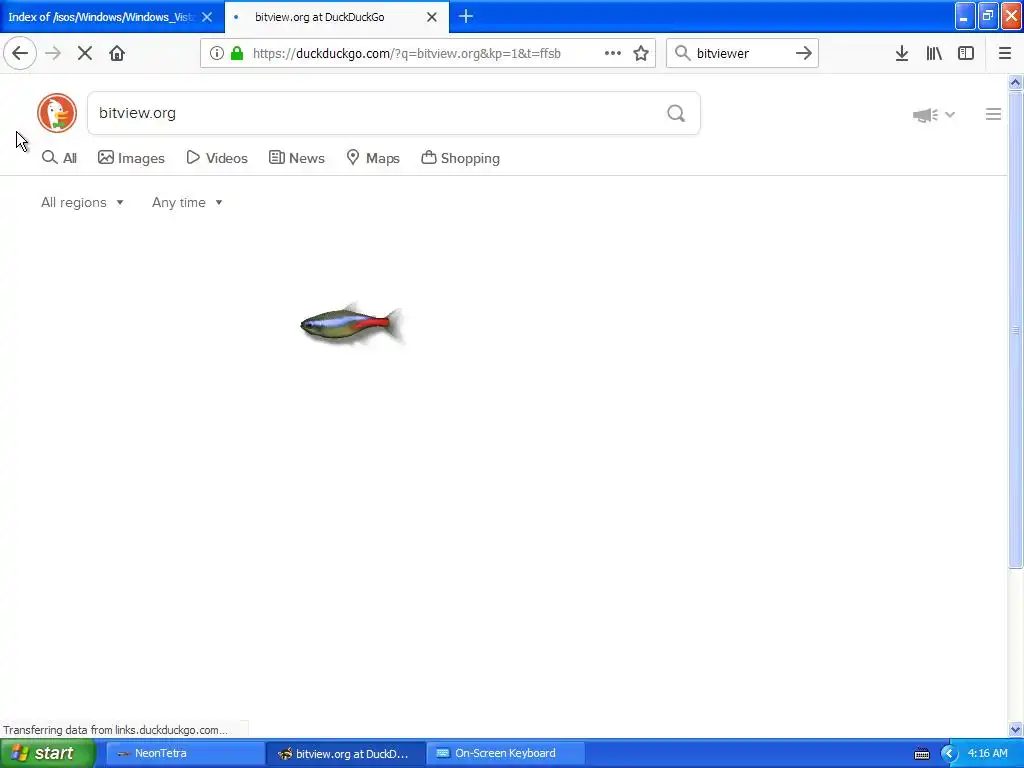Switch to Maps results
1024x768 pixels.
coord(373,158)
